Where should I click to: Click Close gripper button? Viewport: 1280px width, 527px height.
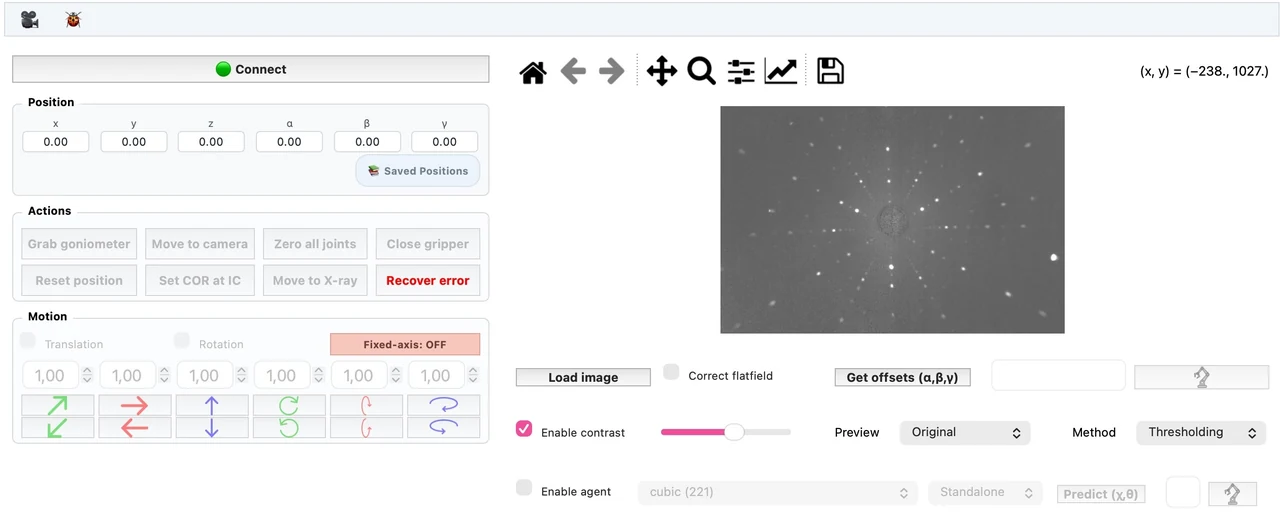click(x=428, y=244)
